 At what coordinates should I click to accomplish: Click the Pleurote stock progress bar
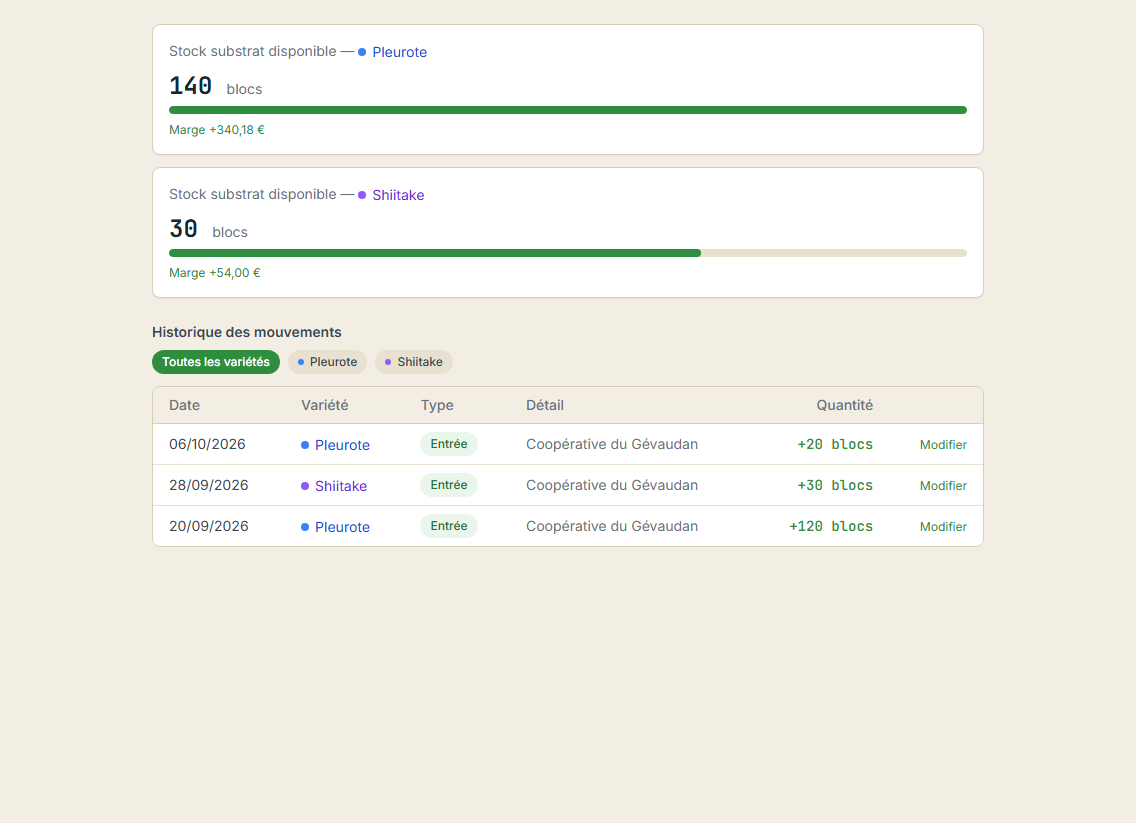pyautogui.click(x=568, y=110)
